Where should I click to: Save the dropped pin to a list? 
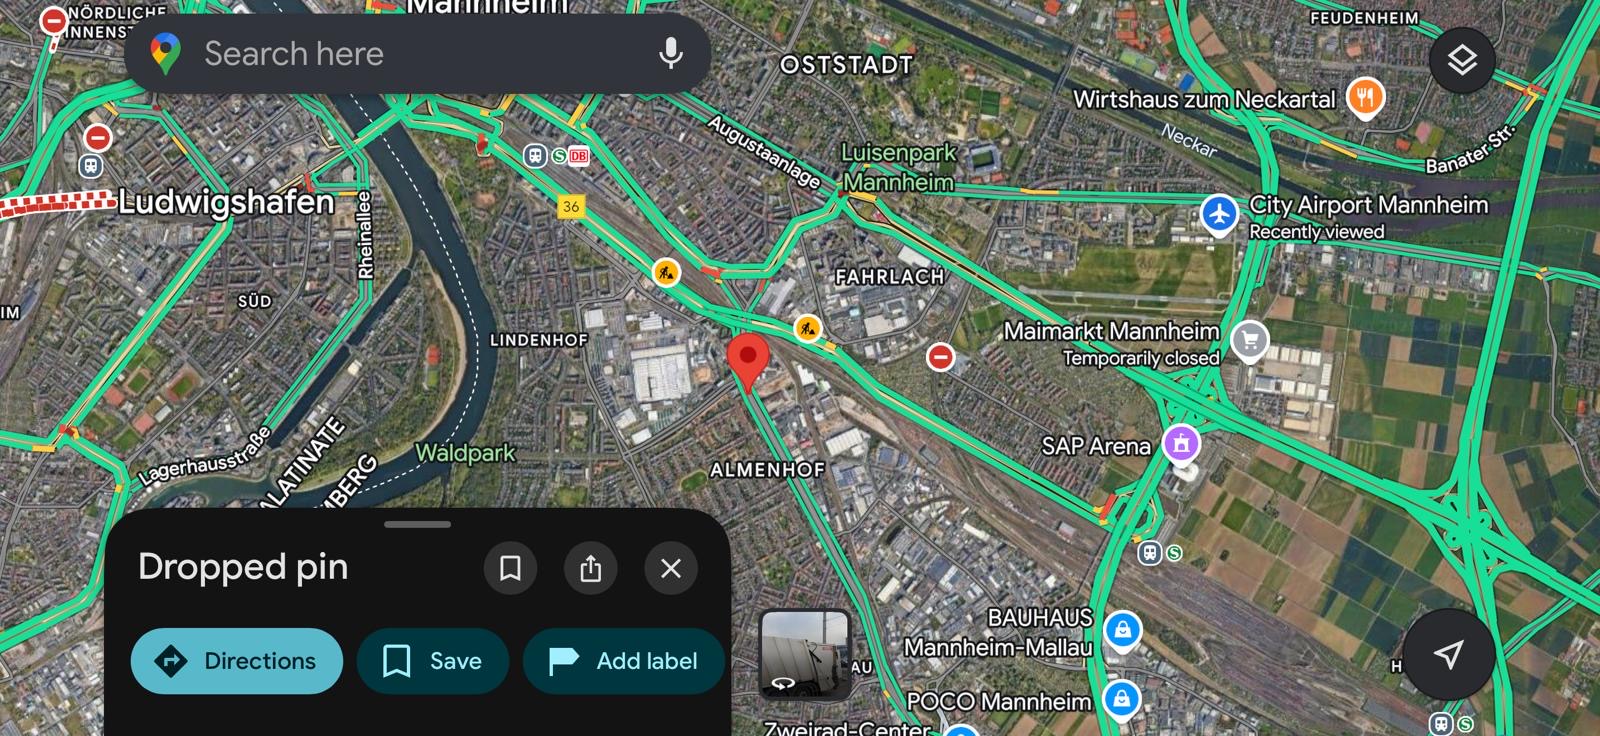(433, 661)
